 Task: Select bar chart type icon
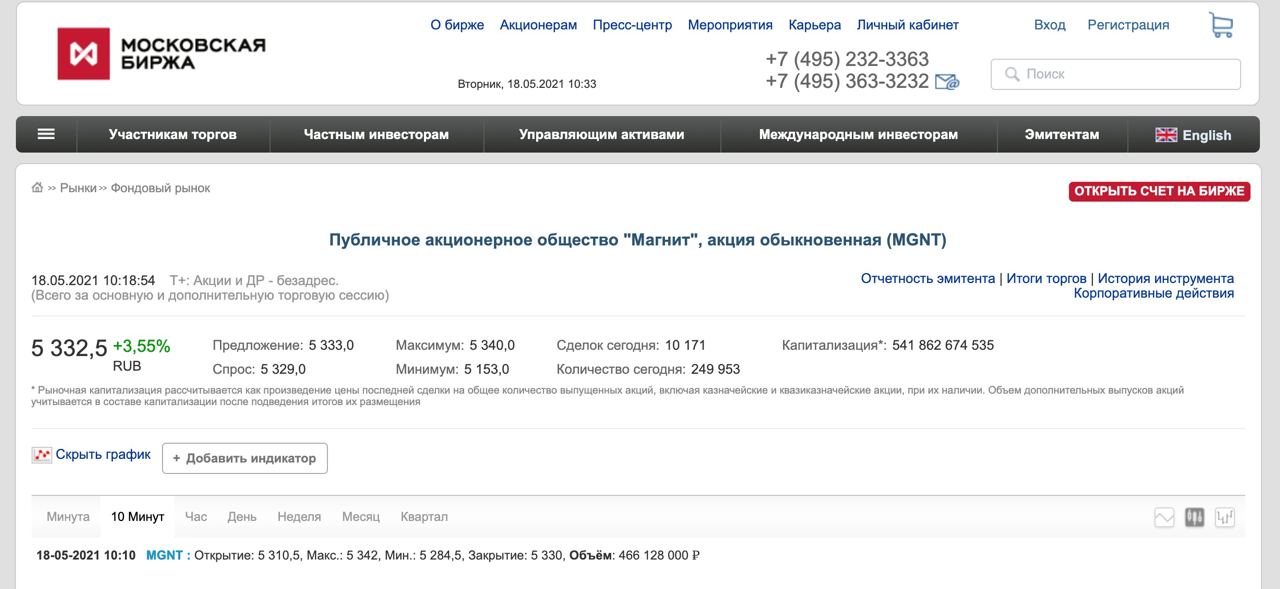tap(1225, 517)
